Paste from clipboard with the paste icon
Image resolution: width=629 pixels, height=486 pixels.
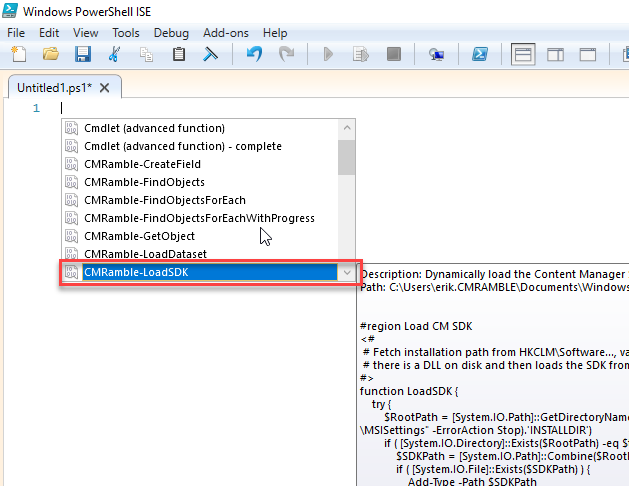[179, 54]
